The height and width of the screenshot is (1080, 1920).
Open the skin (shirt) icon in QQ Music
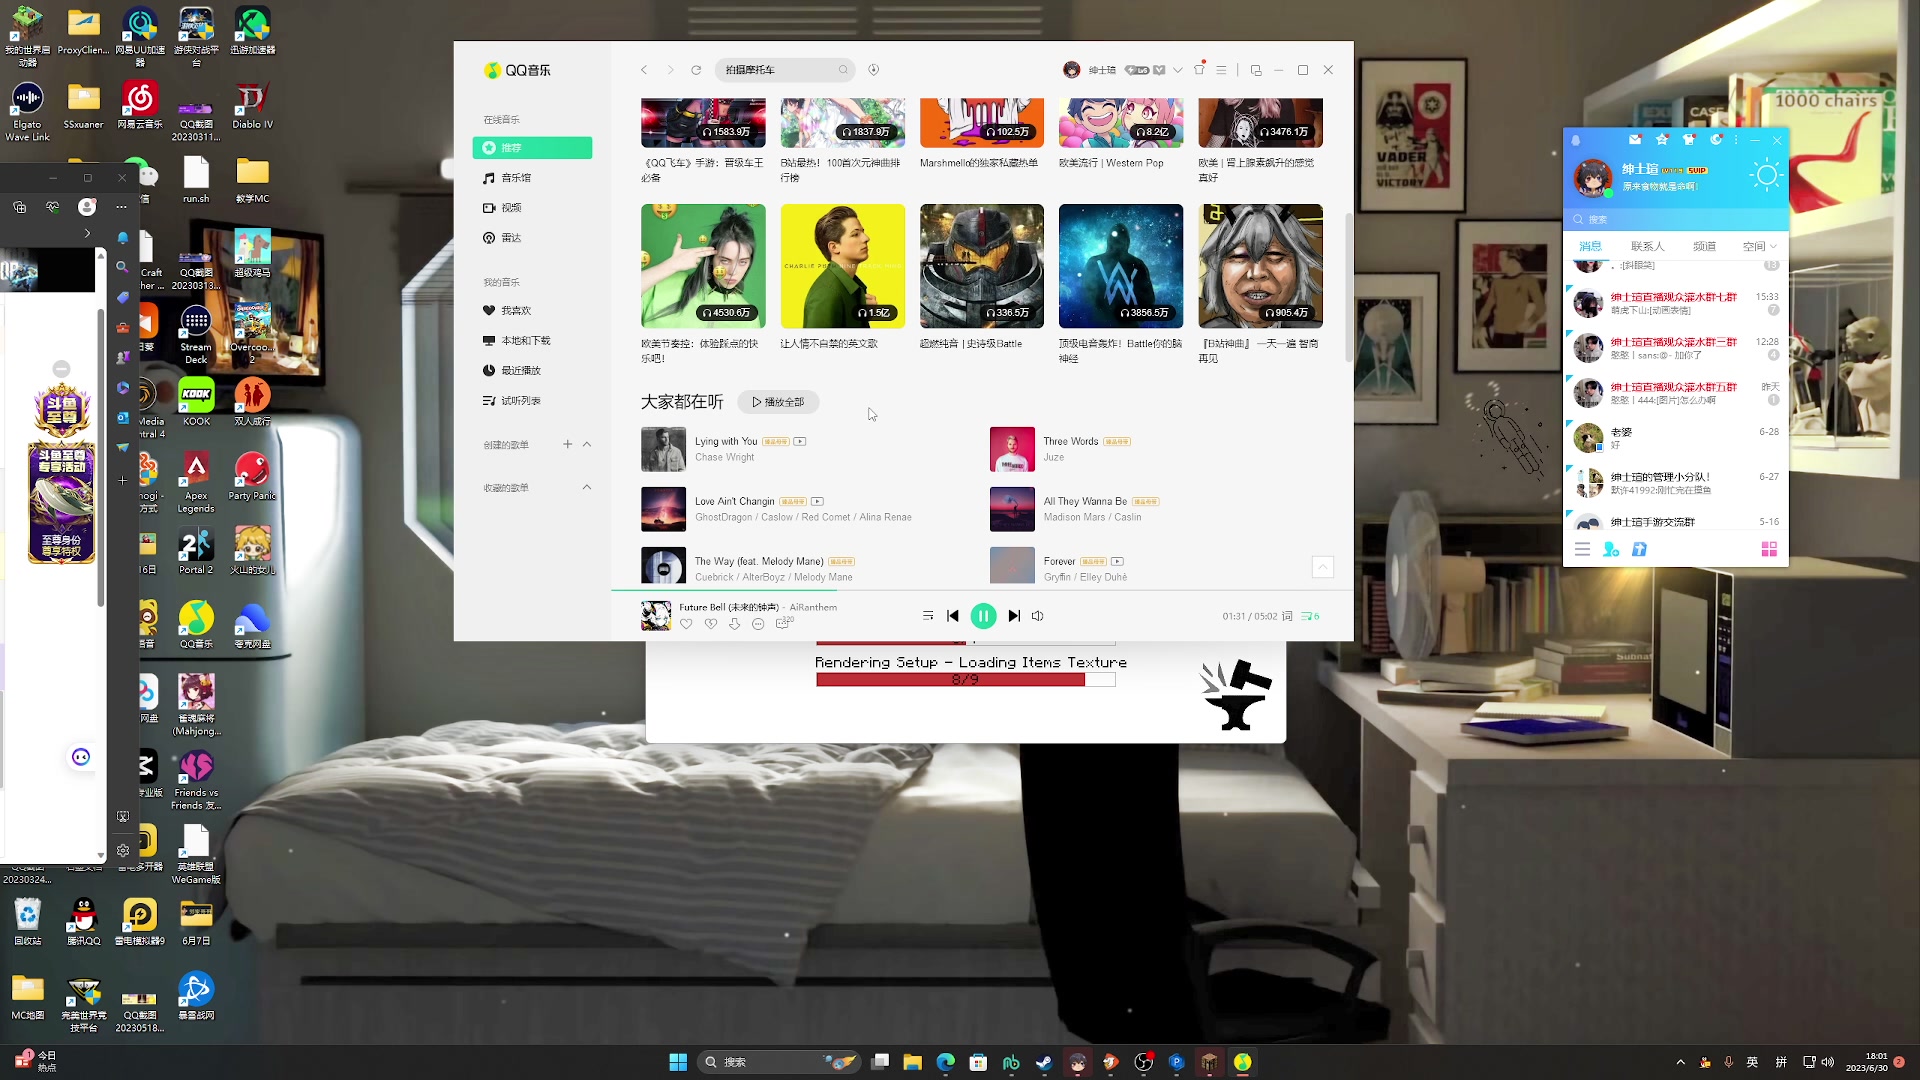coord(1199,70)
